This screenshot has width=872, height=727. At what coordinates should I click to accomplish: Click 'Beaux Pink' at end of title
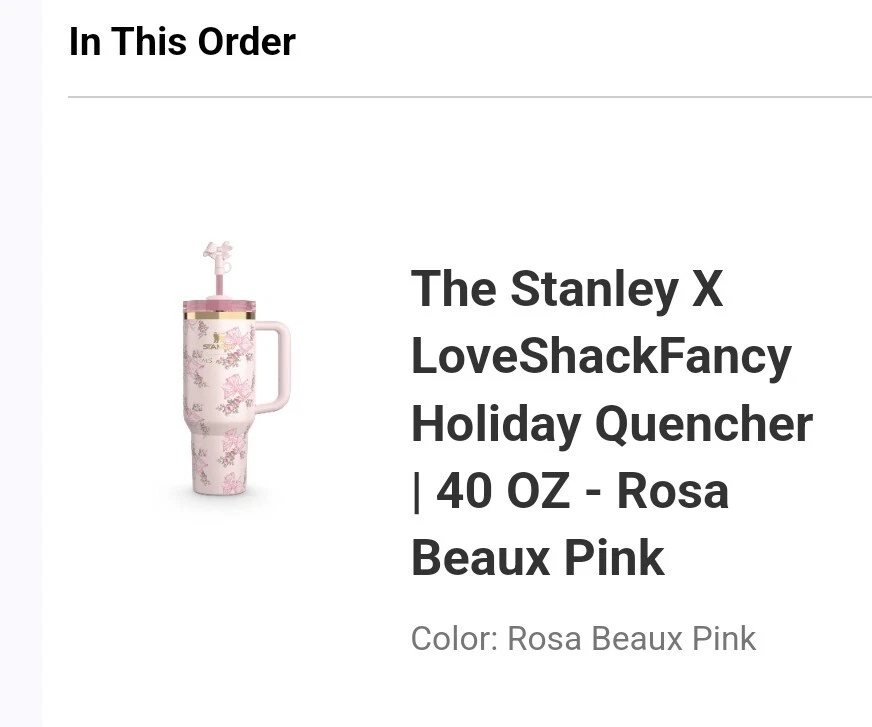coord(537,558)
